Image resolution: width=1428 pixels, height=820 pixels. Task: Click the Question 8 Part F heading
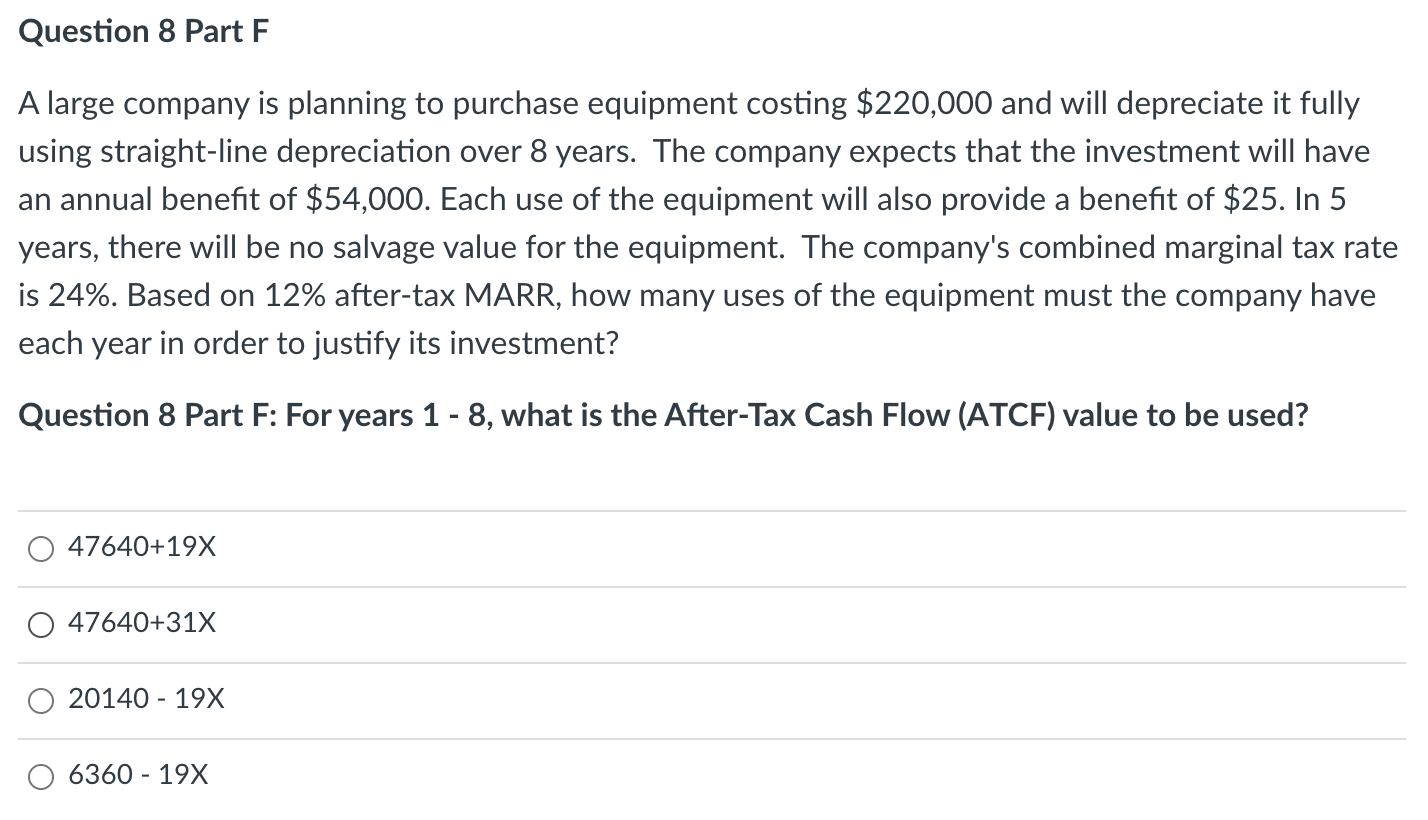point(143,30)
